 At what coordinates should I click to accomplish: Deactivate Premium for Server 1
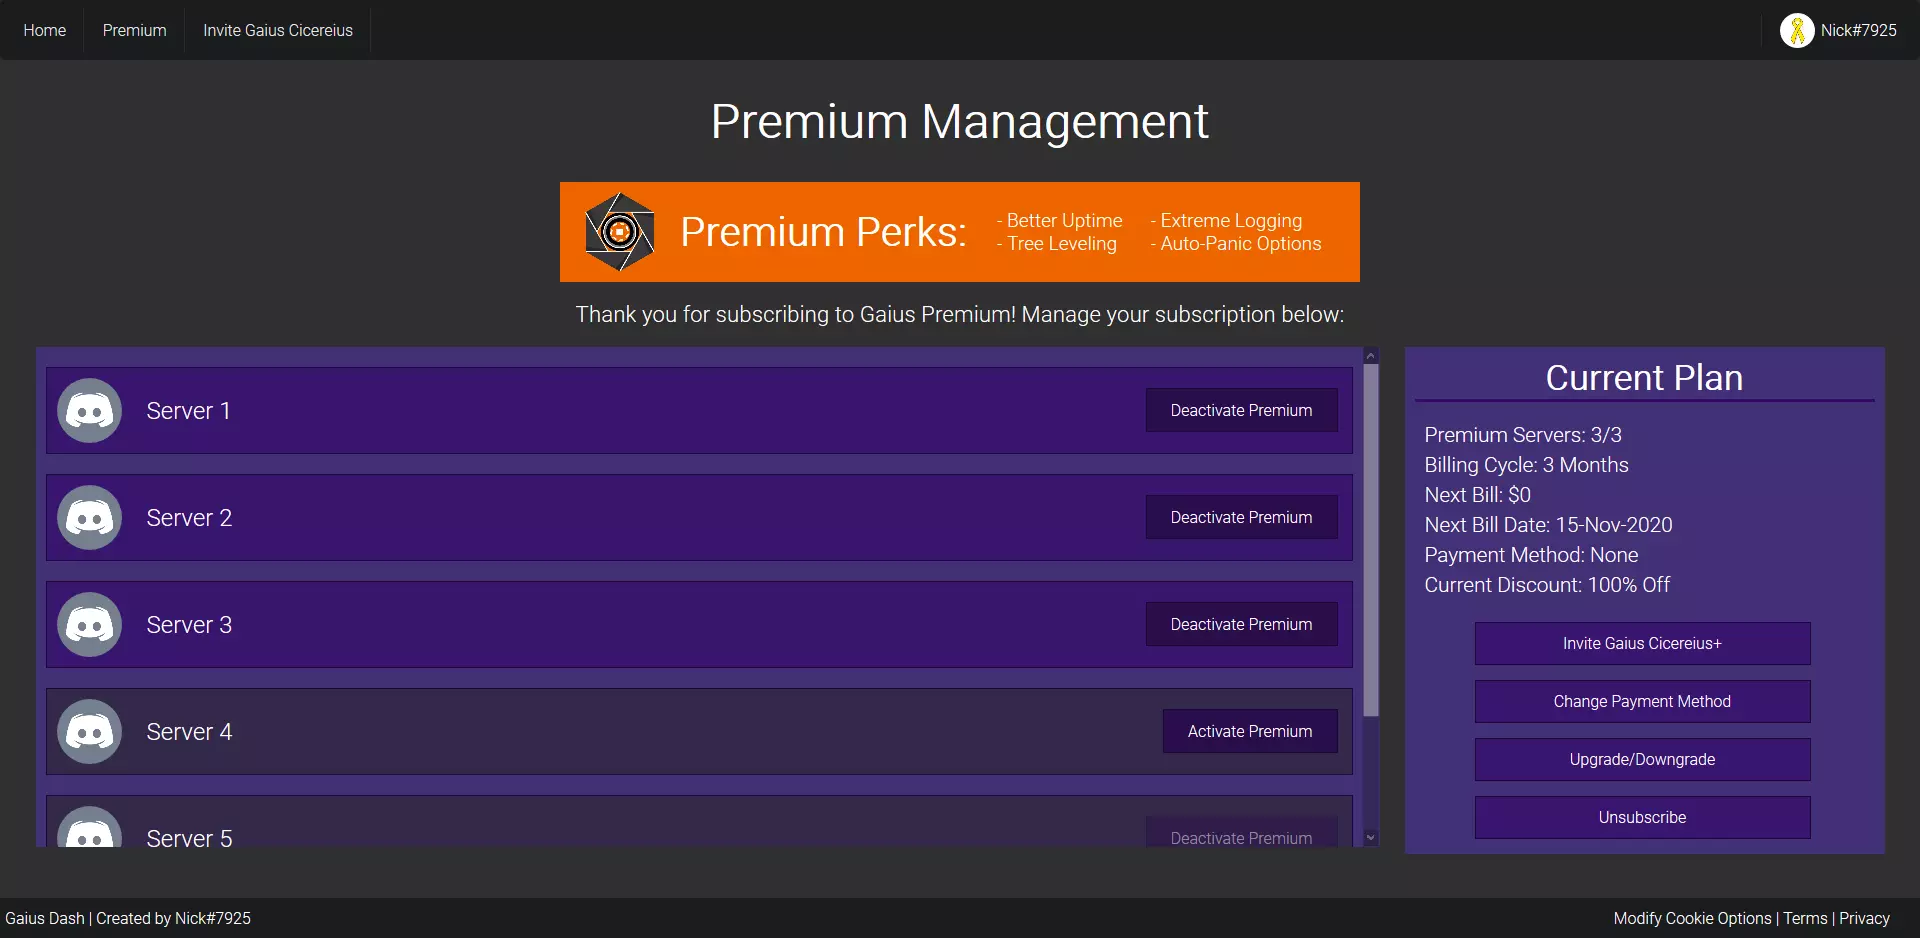(1240, 411)
